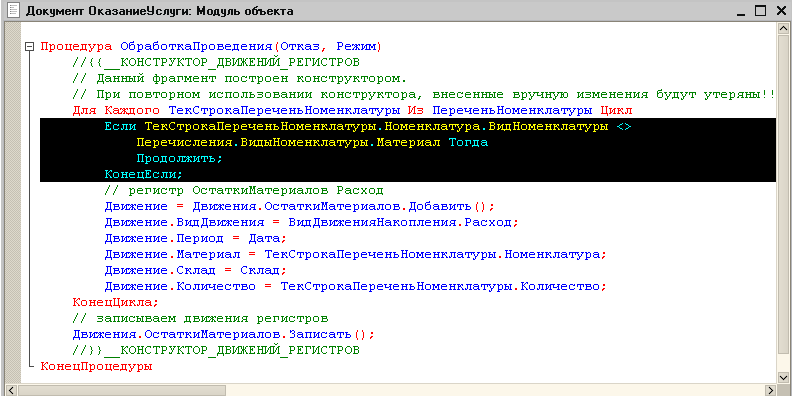Click the highlighted 'Продолжить;' statement
The width and height of the screenshot is (792, 396).
coord(180,159)
